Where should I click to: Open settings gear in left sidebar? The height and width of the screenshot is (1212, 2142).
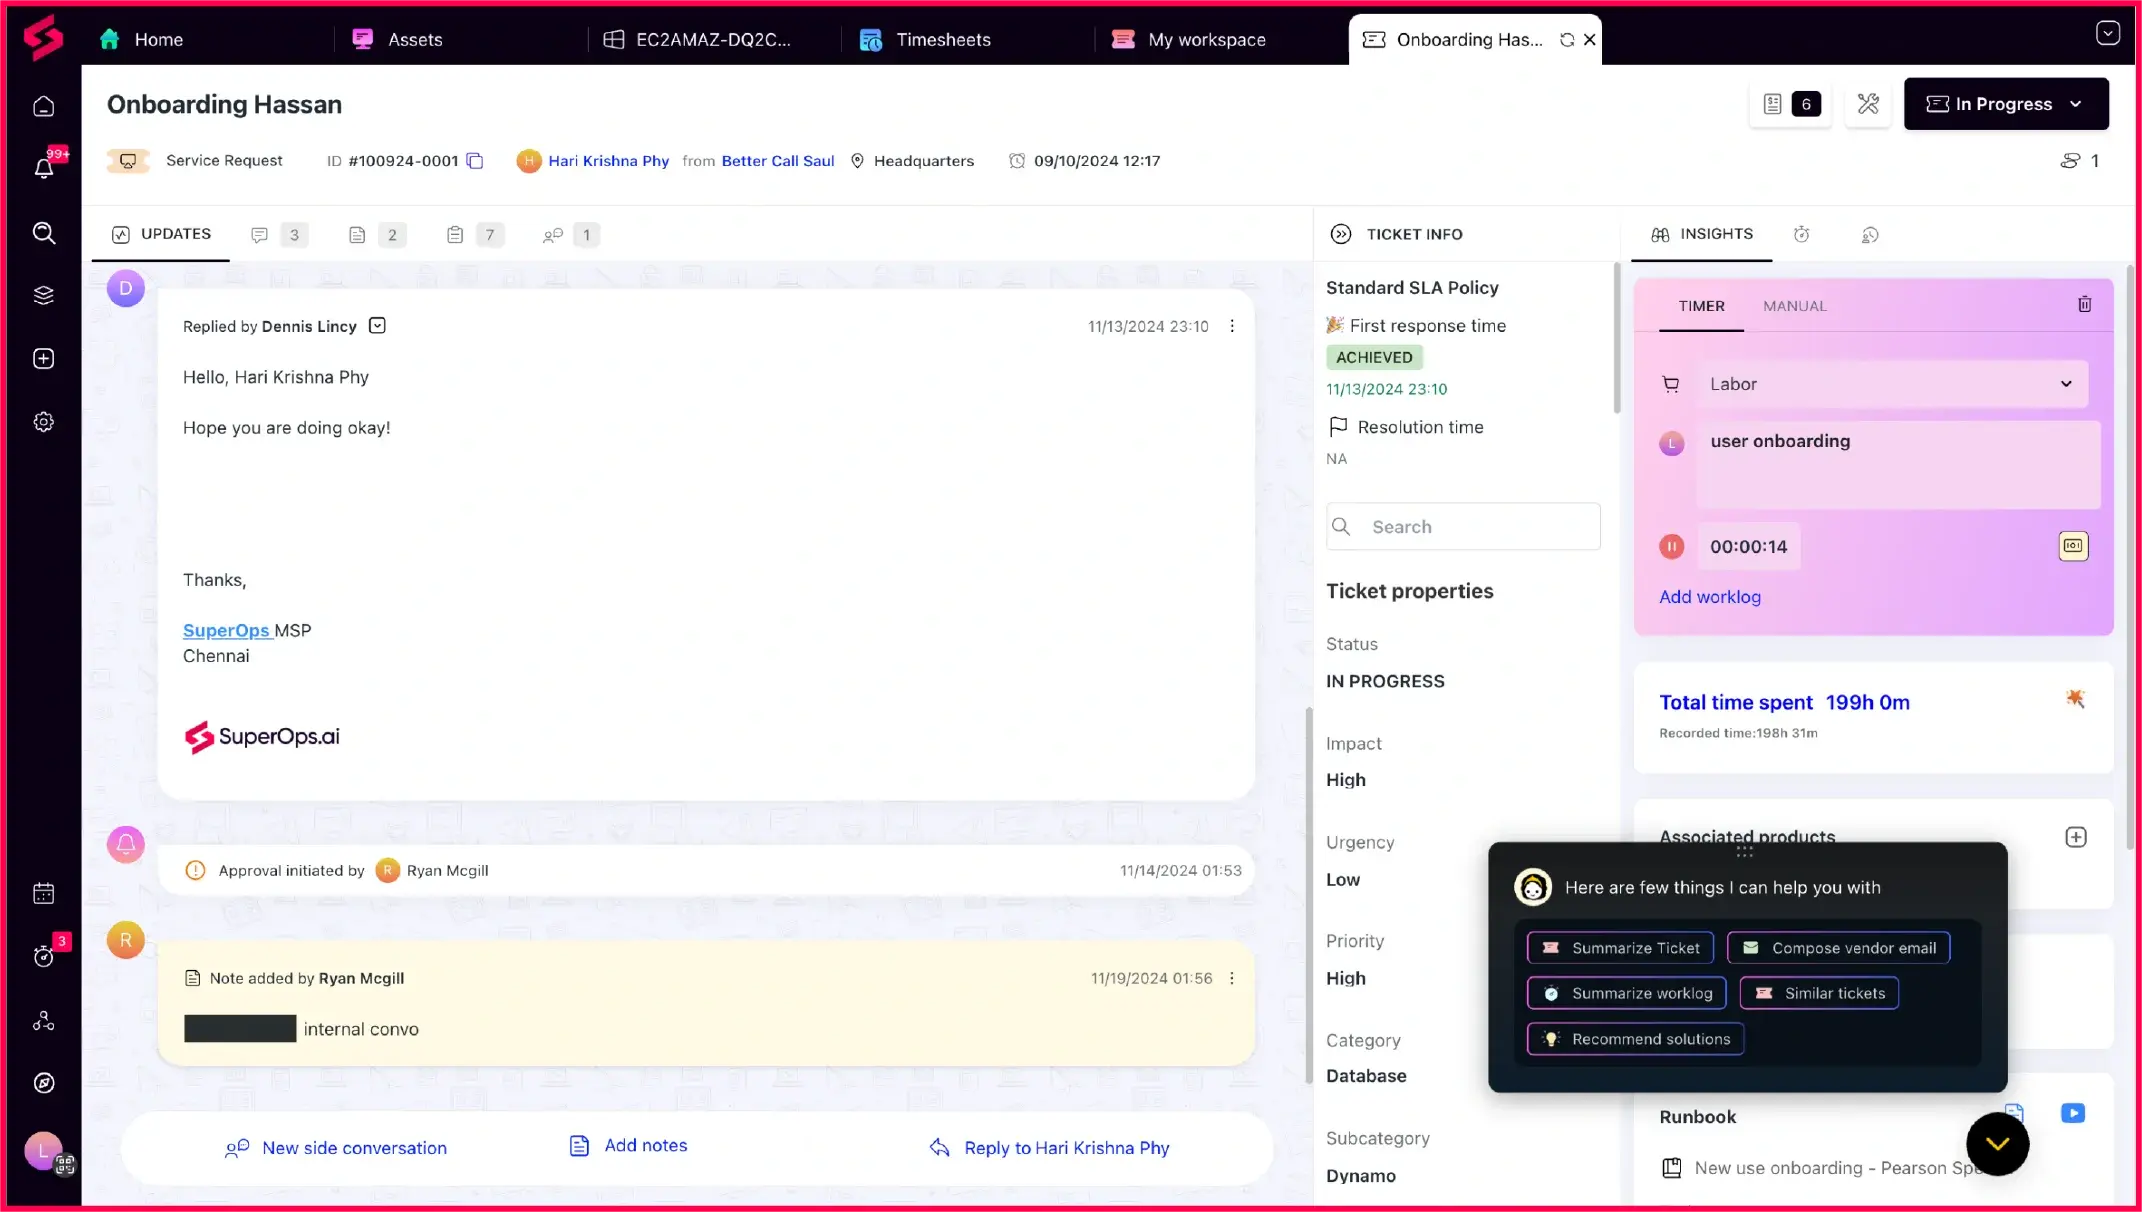[x=43, y=421]
